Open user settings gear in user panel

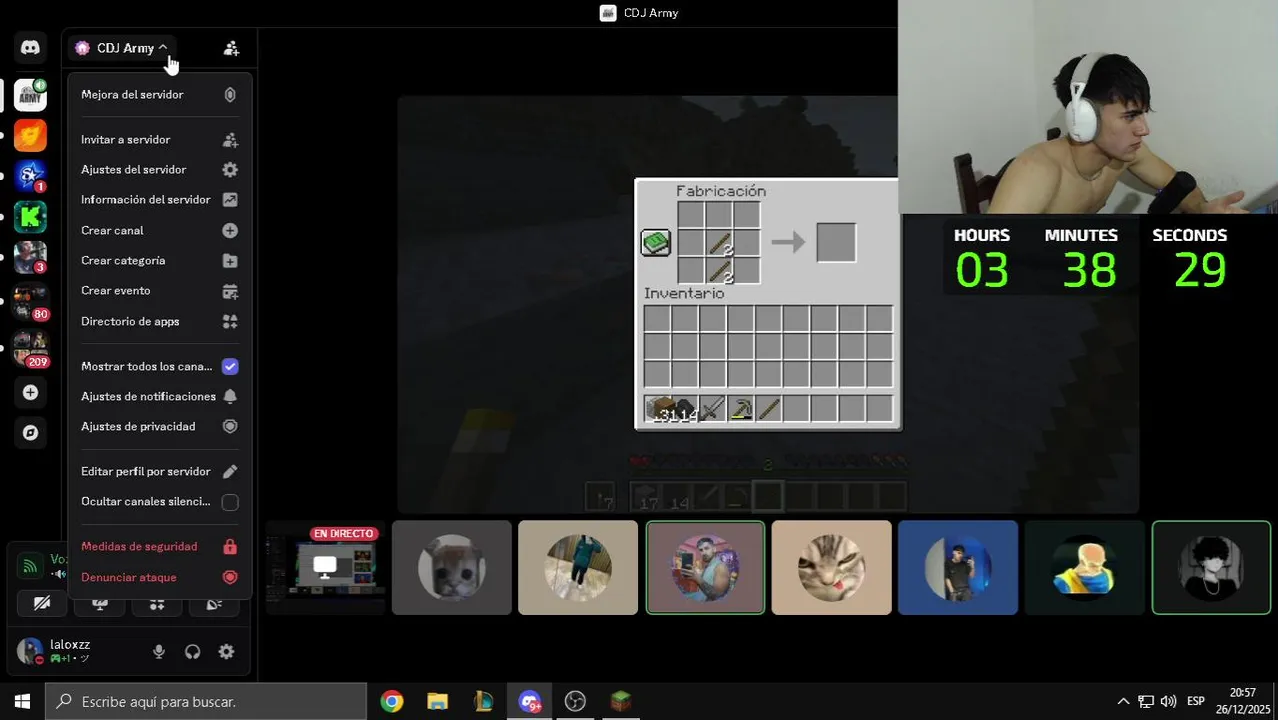point(227,652)
